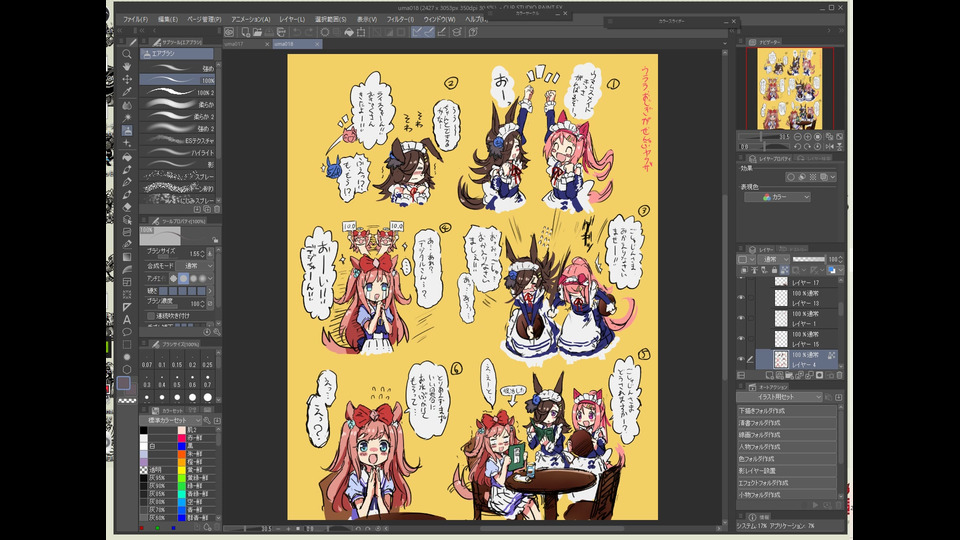Select the Text tool
The width and height of the screenshot is (960, 540).
[127, 320]
